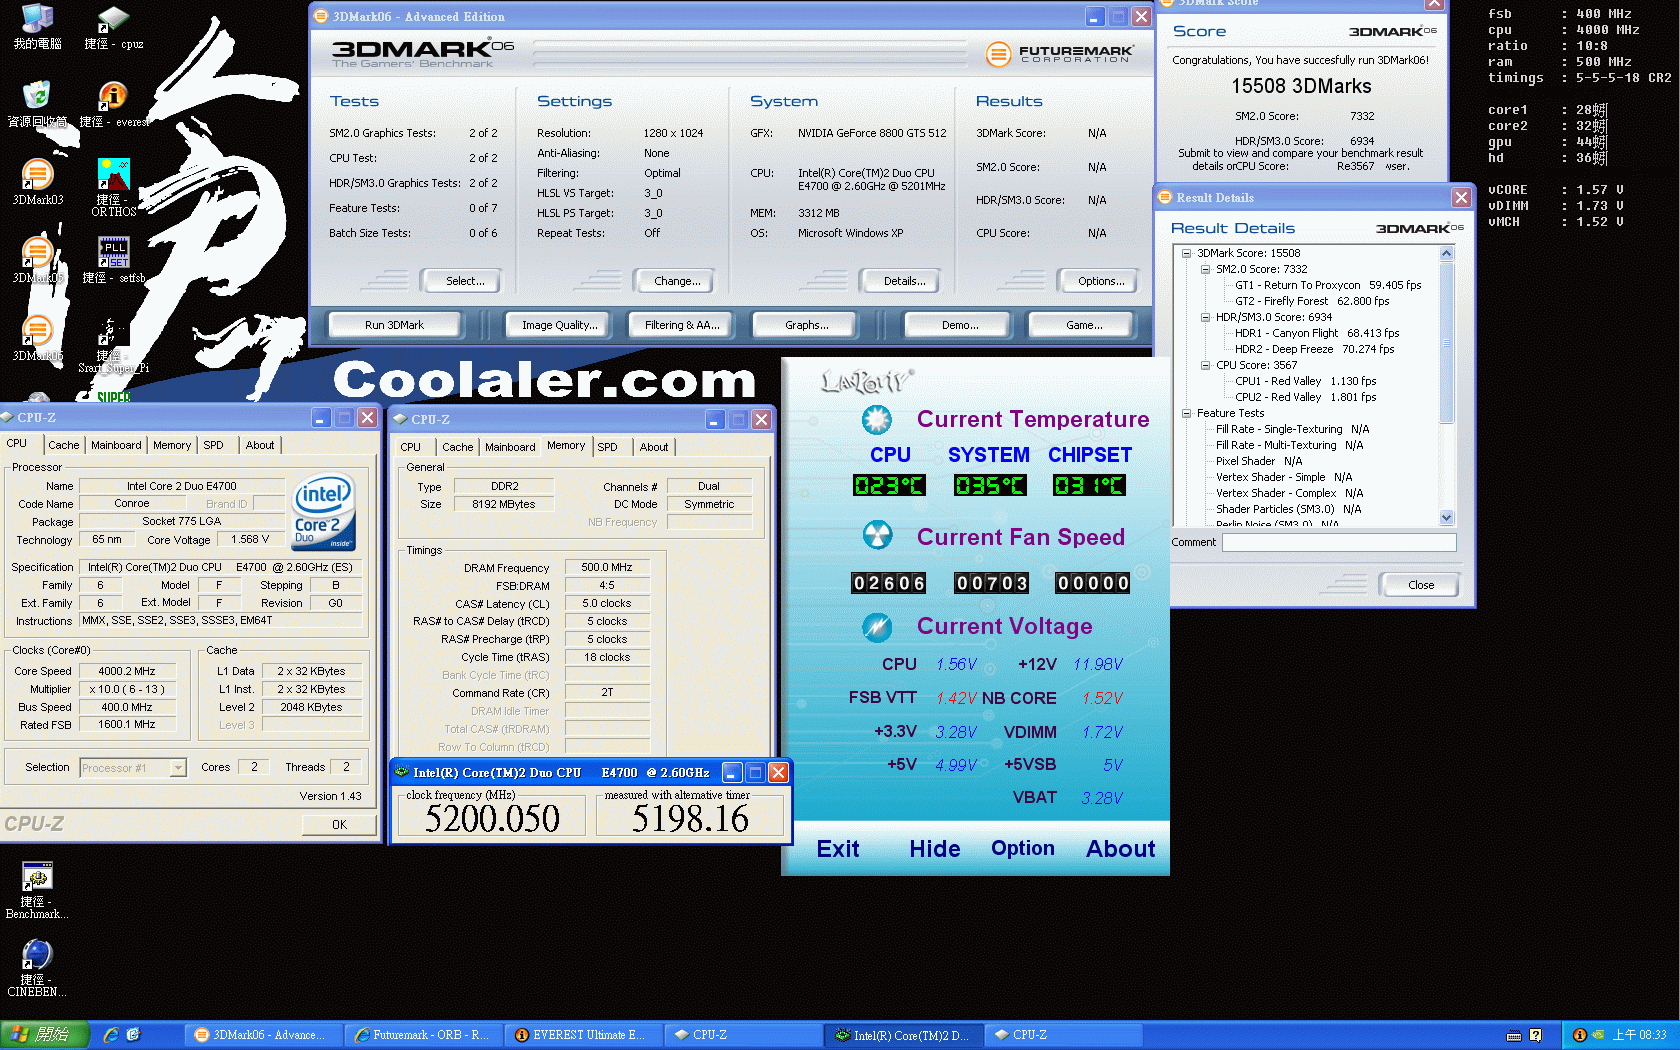
Task: Select HDR2 - Deep Freeze tree row
Action: point(1314,349)
